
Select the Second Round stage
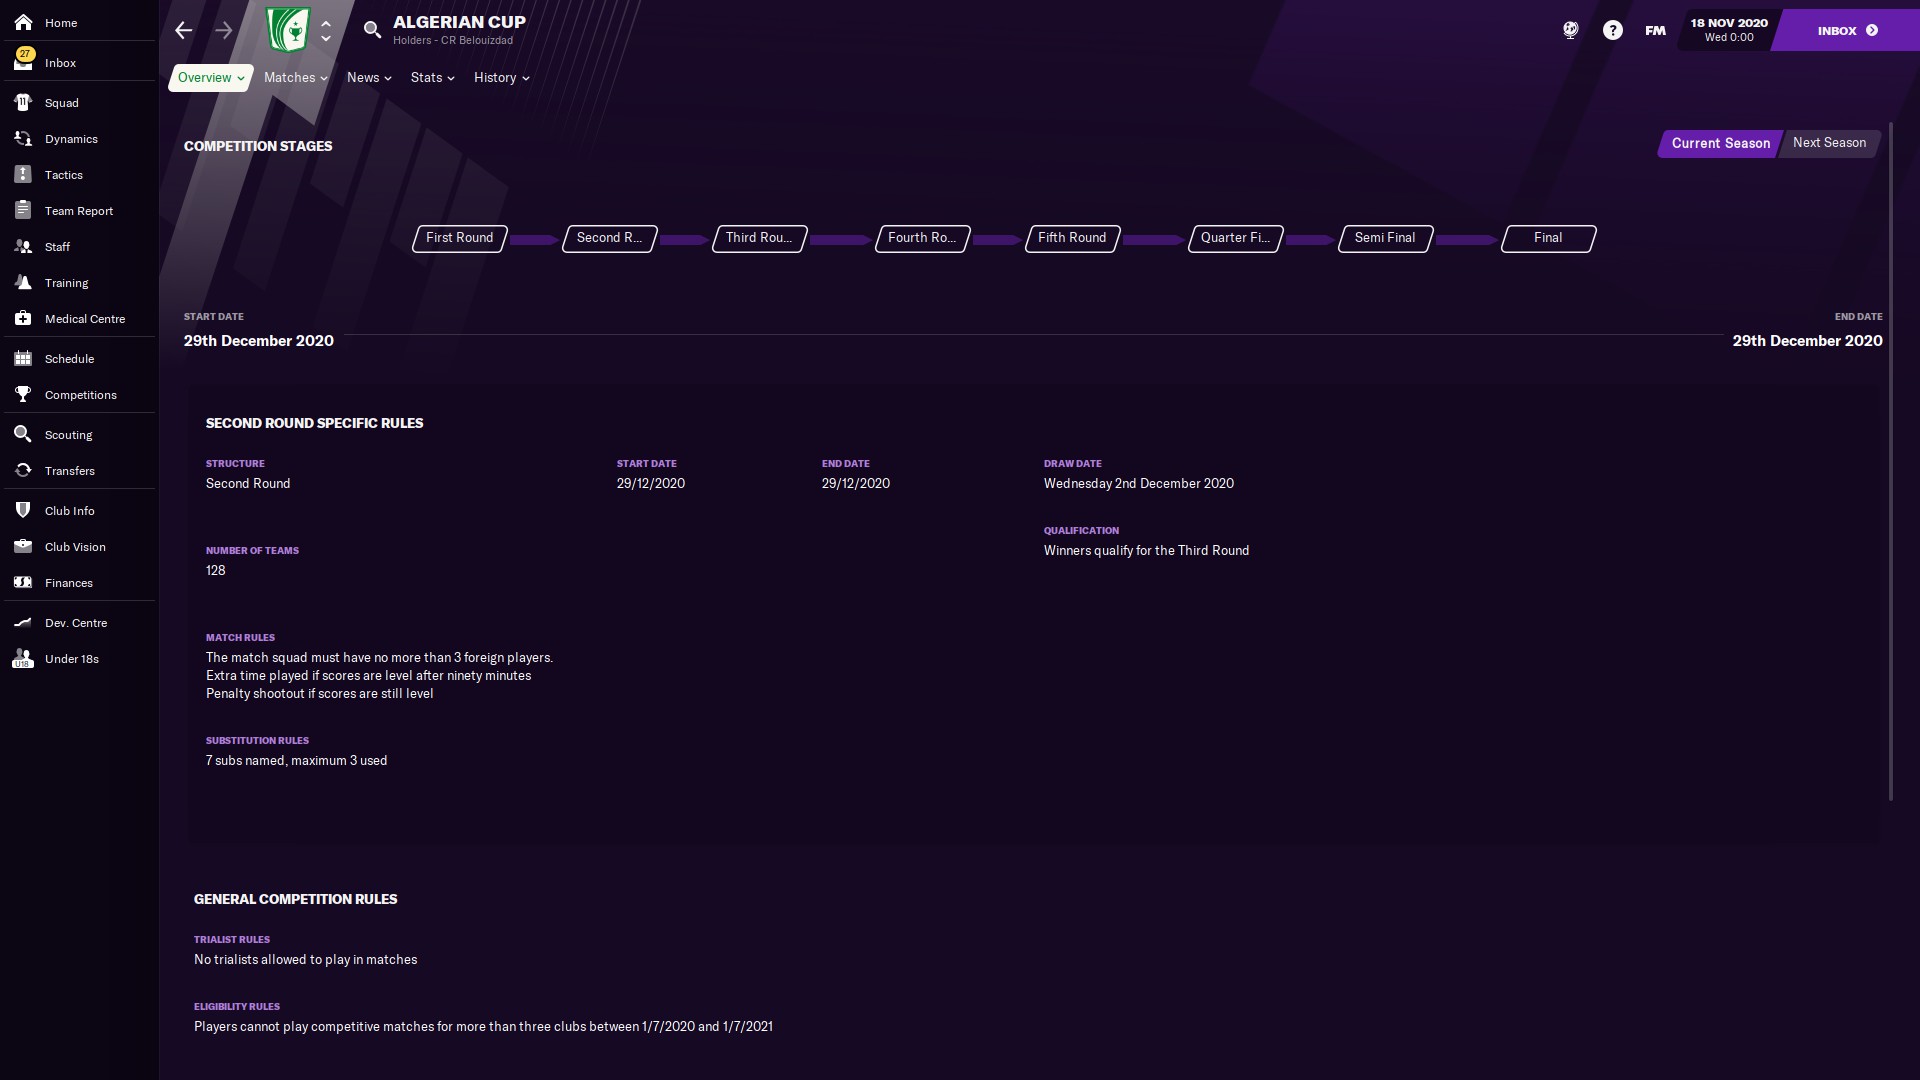point(609,238)
